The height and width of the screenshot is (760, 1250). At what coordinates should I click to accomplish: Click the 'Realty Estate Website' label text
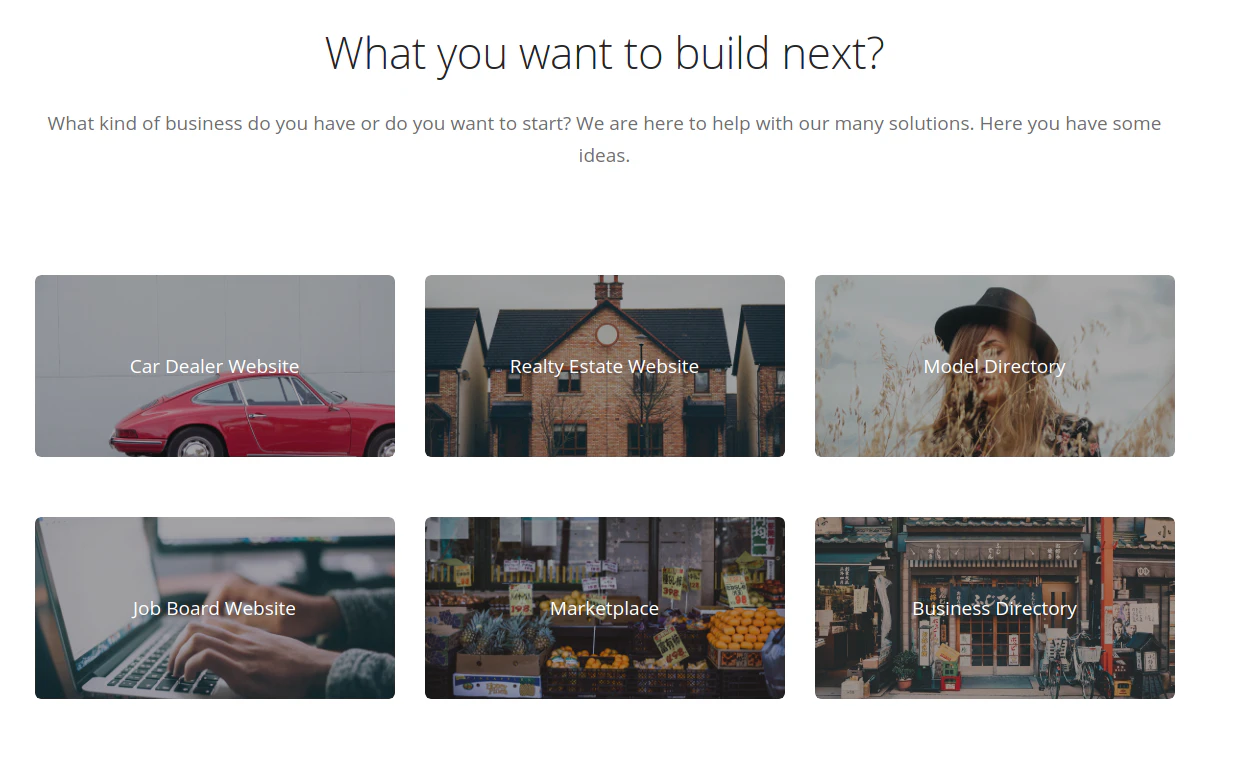(x=605, y=367)
